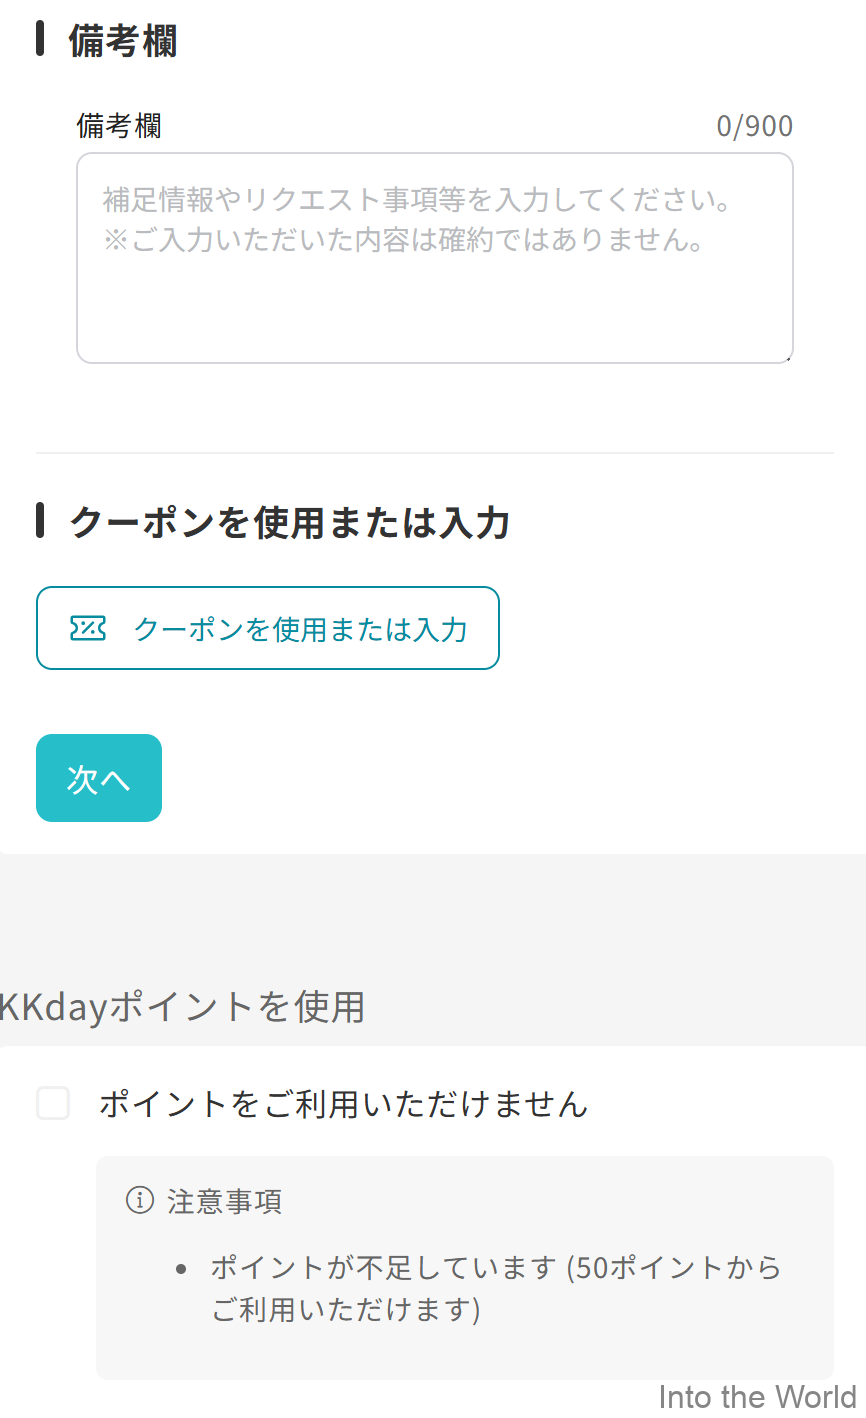Click the teal next-step button
Viewport: 866px width, 1418px height.
click(98, 777)
